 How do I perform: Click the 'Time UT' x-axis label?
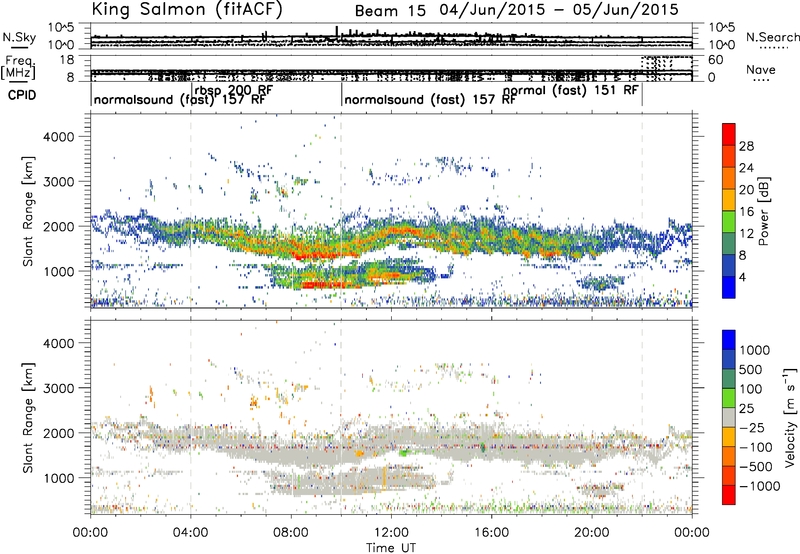tap(391, 548)
